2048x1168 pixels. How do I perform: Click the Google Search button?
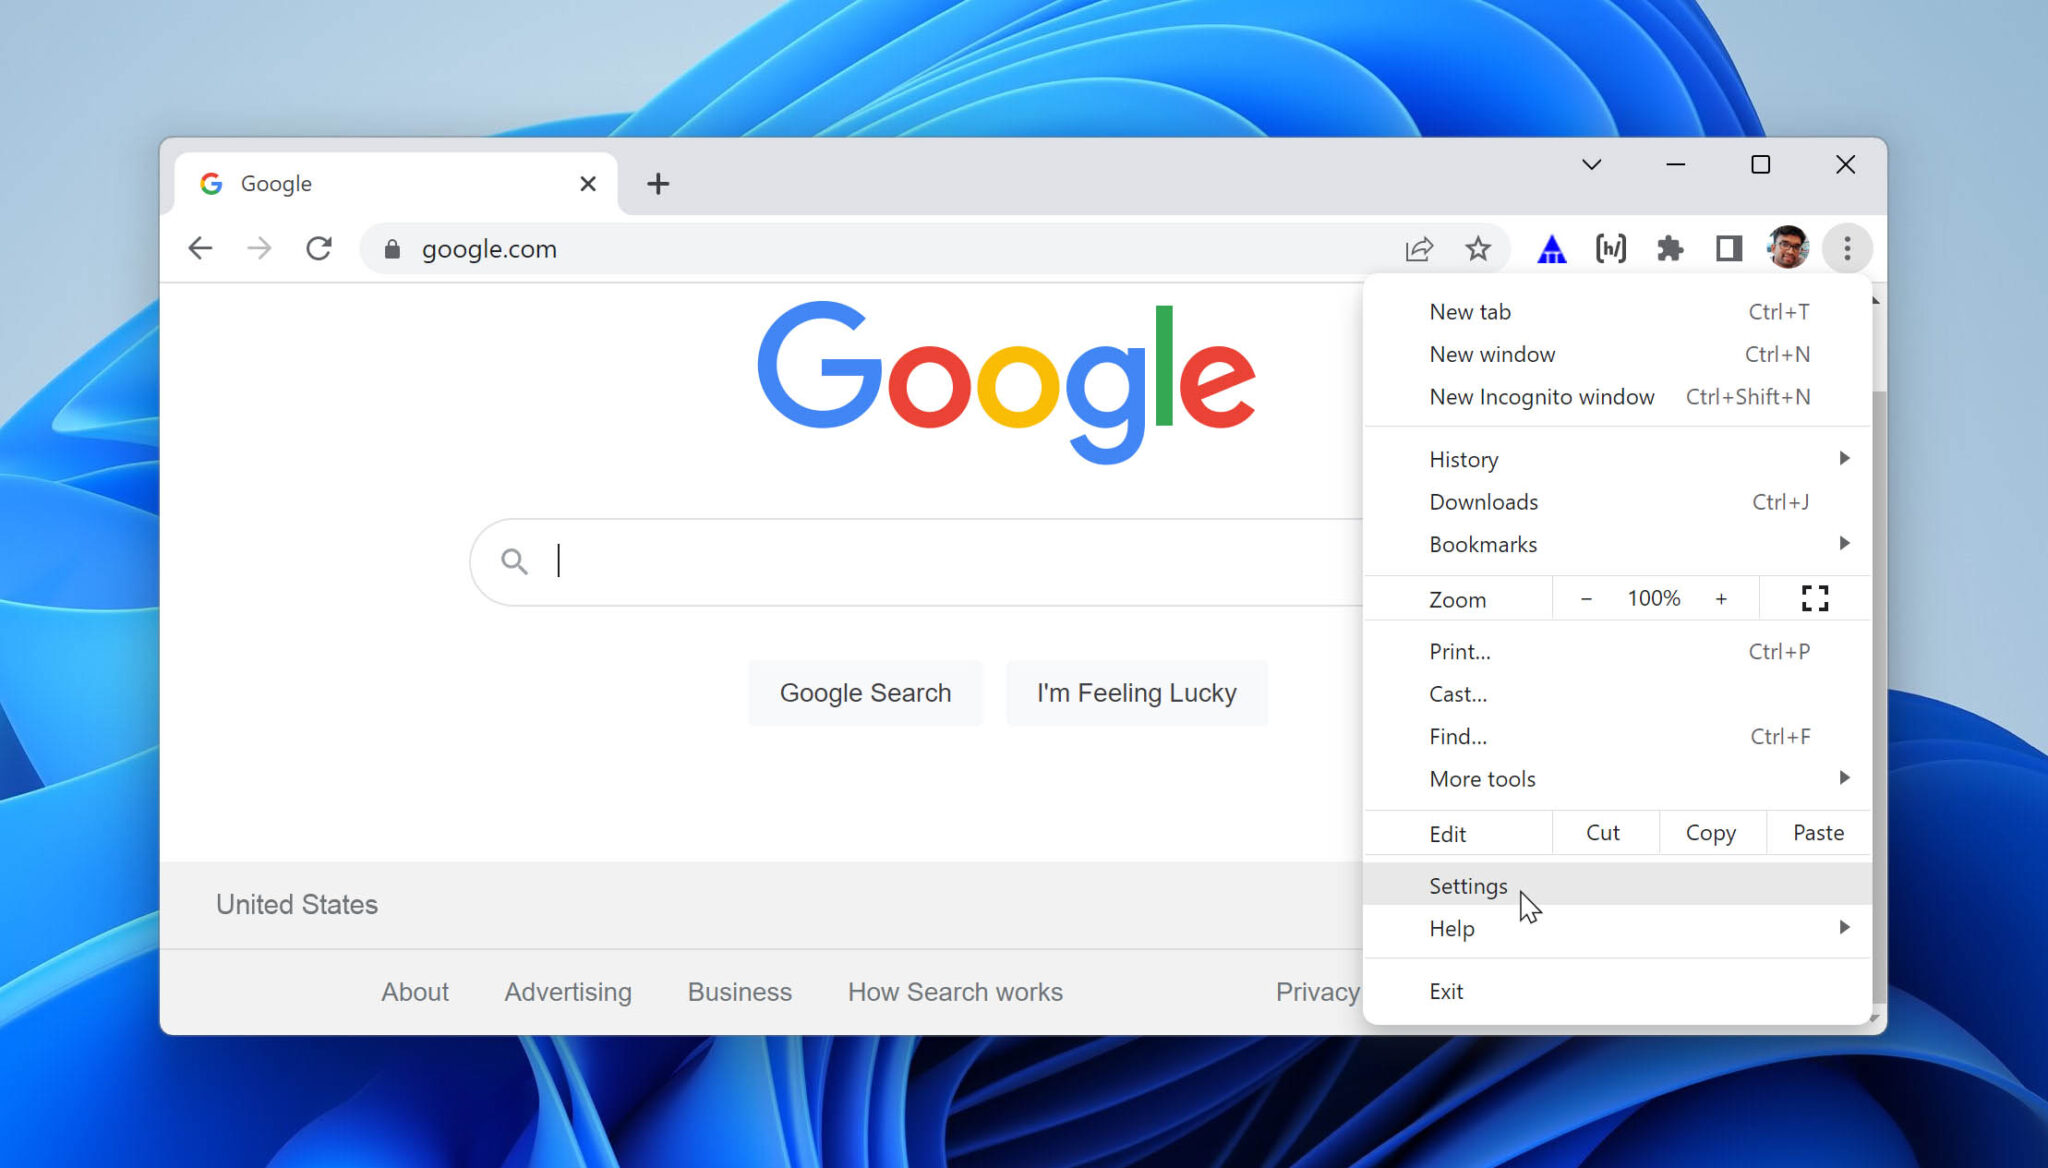(x=864, y=692)
